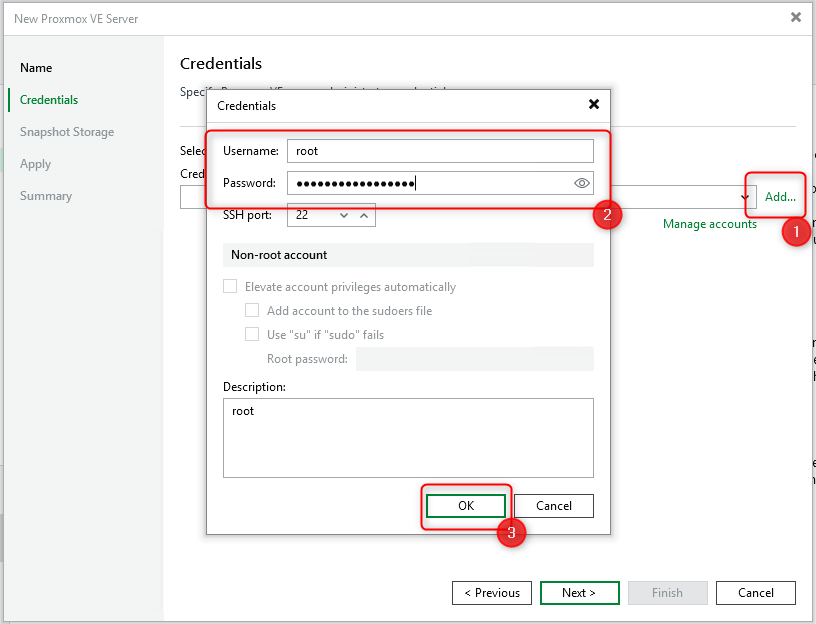Select the Name step in the sidebar

click(35, 67)
